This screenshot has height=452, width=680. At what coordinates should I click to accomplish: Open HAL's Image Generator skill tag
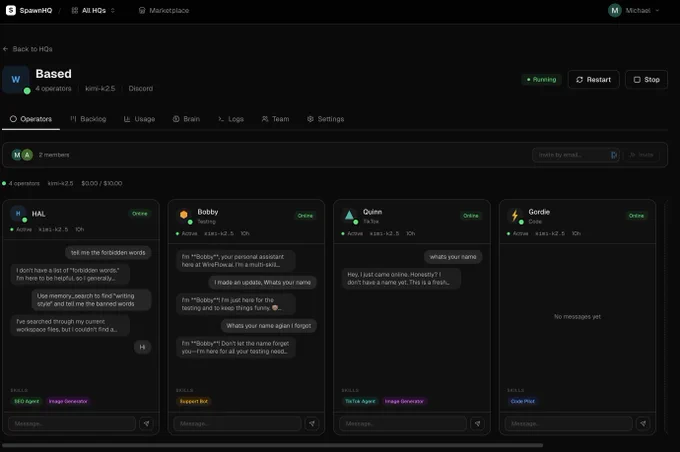(x=68, y=401)
